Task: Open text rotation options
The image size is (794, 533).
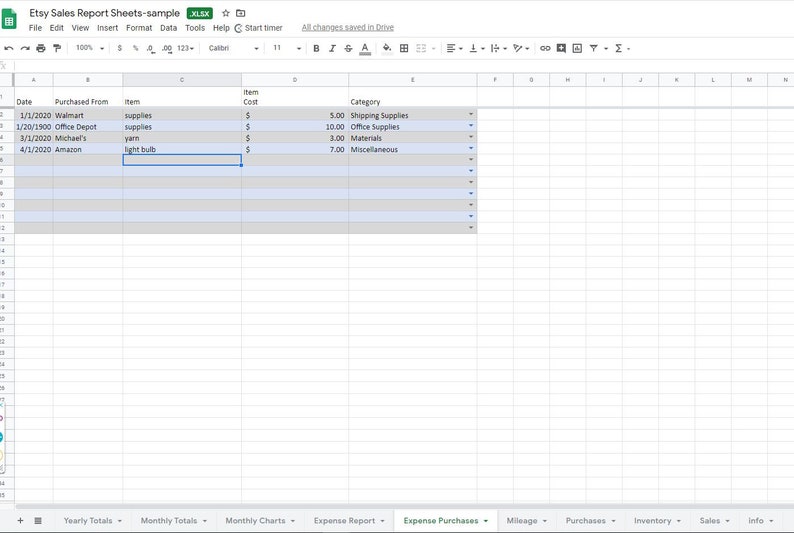Action: [521, 48]
